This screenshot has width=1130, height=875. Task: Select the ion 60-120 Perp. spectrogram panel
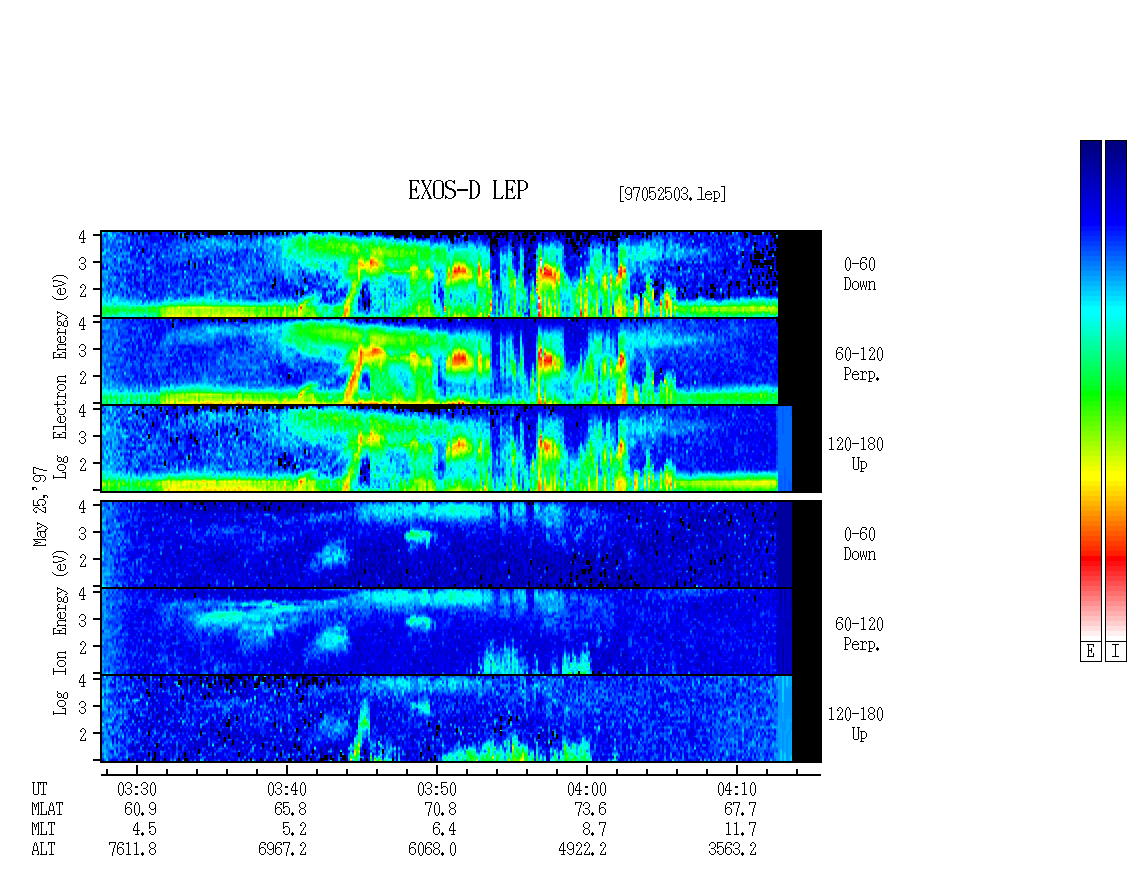point(461,631)
